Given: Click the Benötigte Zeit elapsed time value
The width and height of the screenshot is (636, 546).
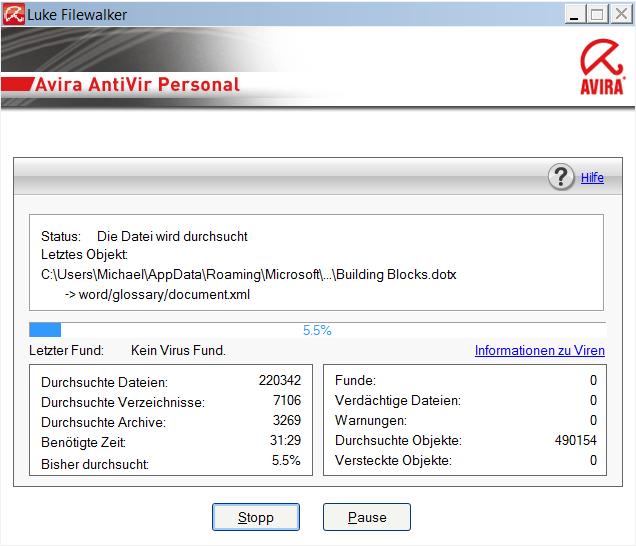Looking at the screenshot, I should pos(286,441).
